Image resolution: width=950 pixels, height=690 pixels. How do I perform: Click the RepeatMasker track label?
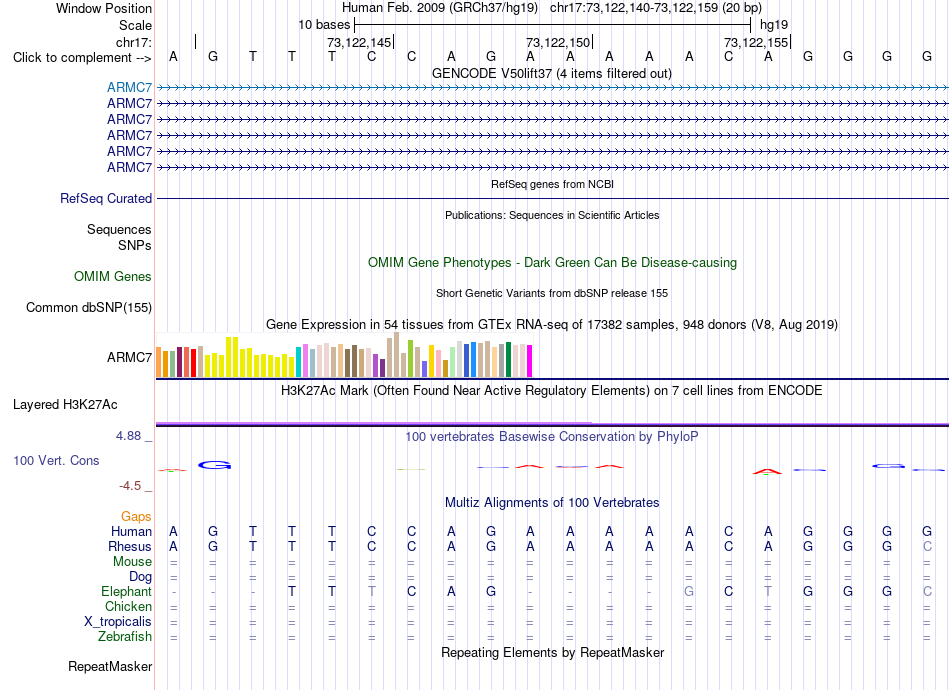pyautogui.click(x=110, y=667)
